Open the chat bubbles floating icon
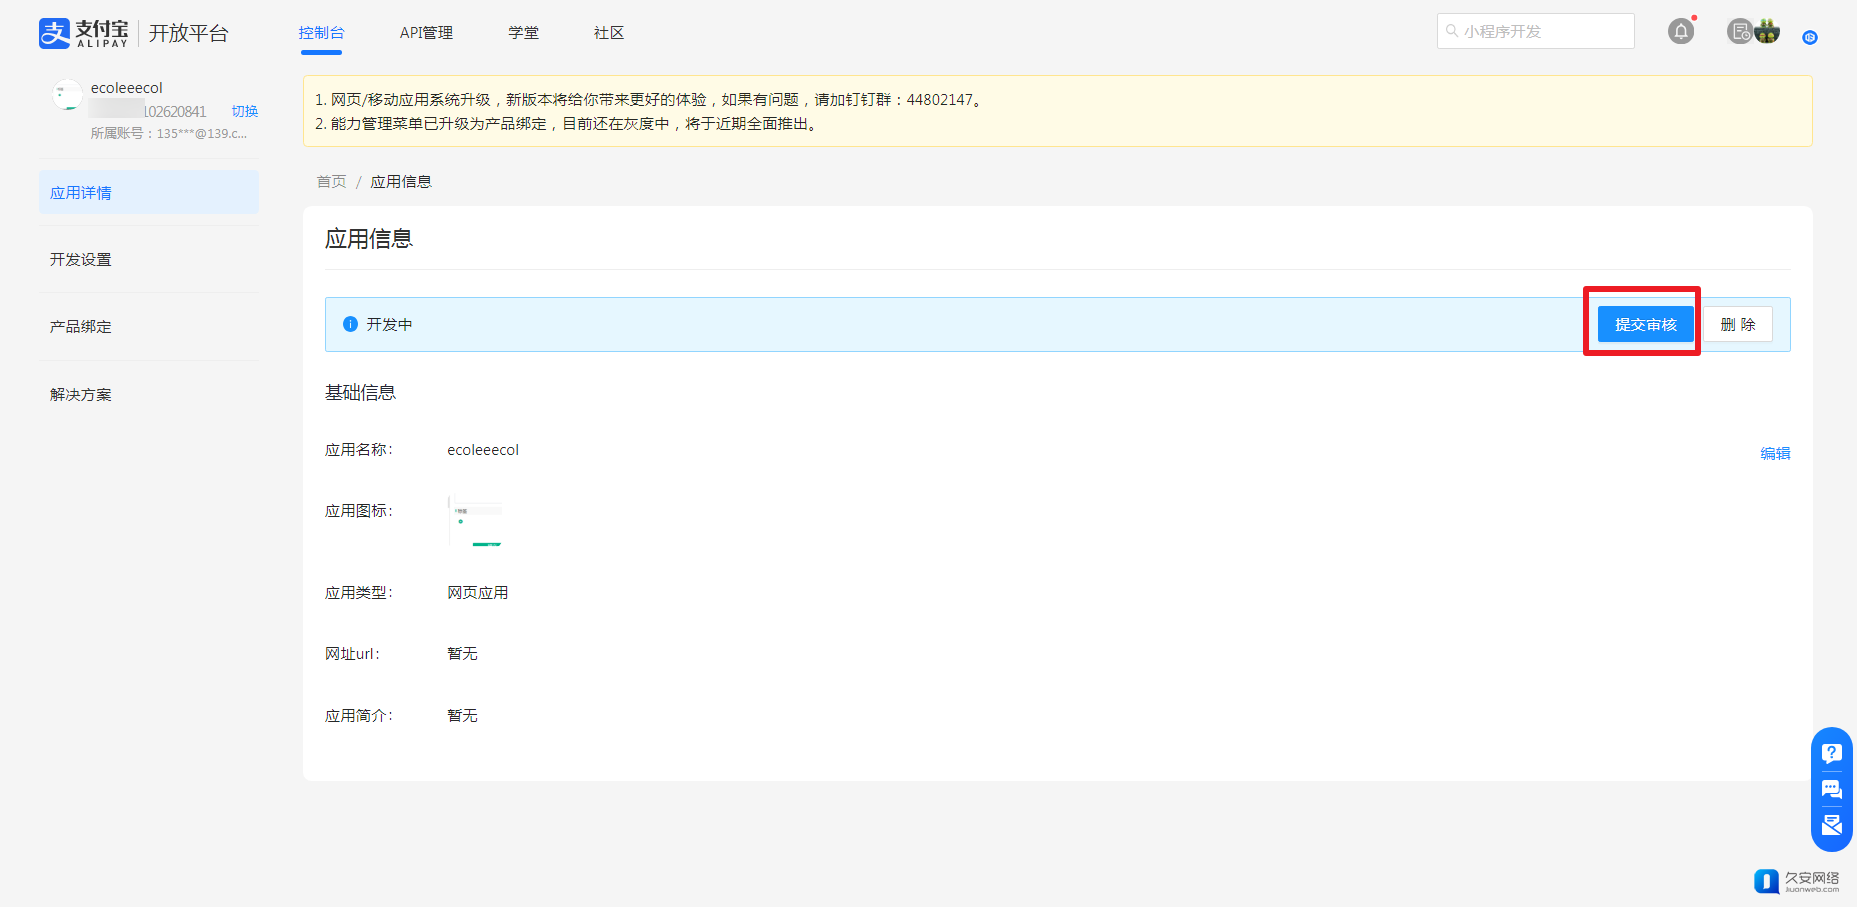Screen dimensions: 1857x907 [1831, 789]
